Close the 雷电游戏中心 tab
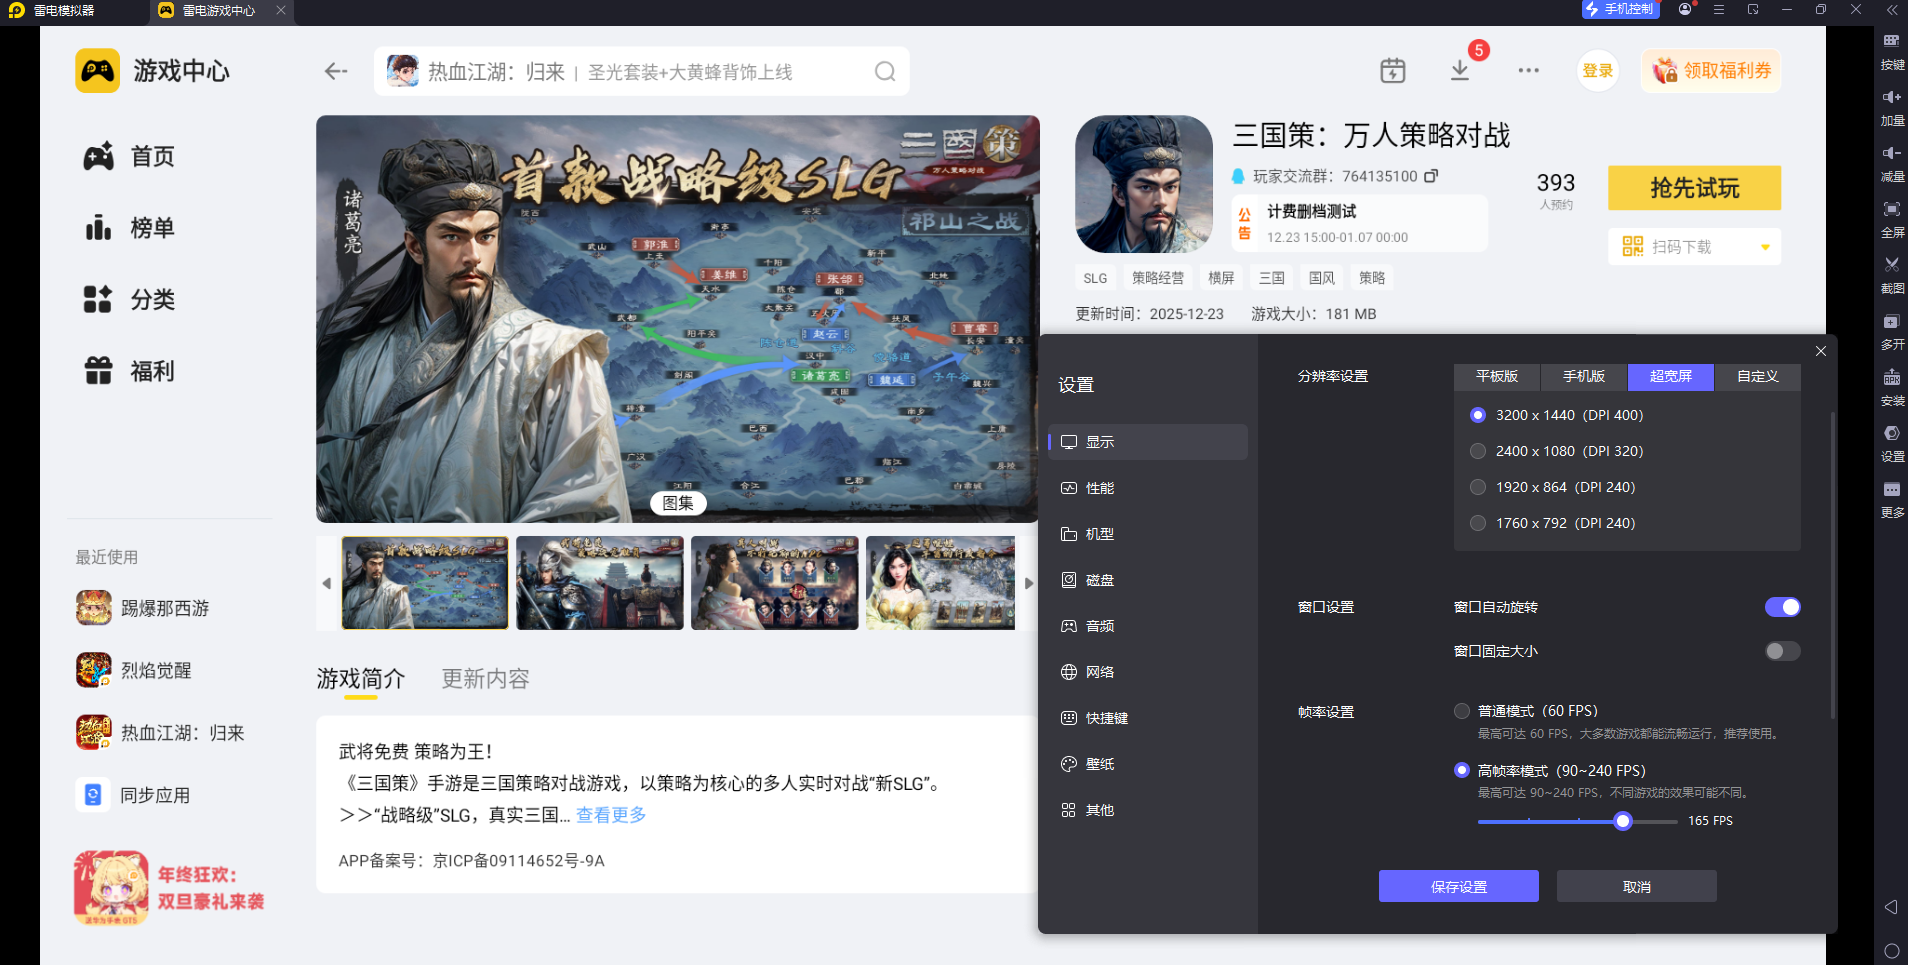1908x965 pixels. (281, 10)
